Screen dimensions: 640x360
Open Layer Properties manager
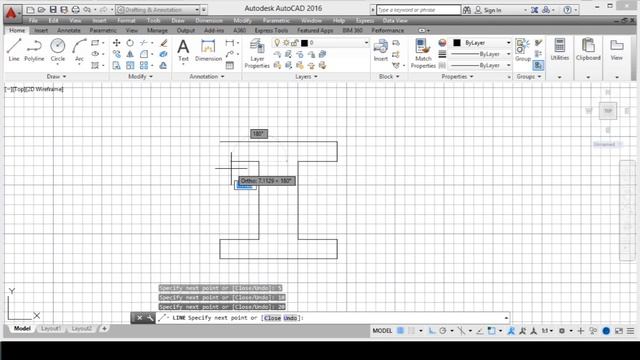pyautogui.click(x=257, y=53)
